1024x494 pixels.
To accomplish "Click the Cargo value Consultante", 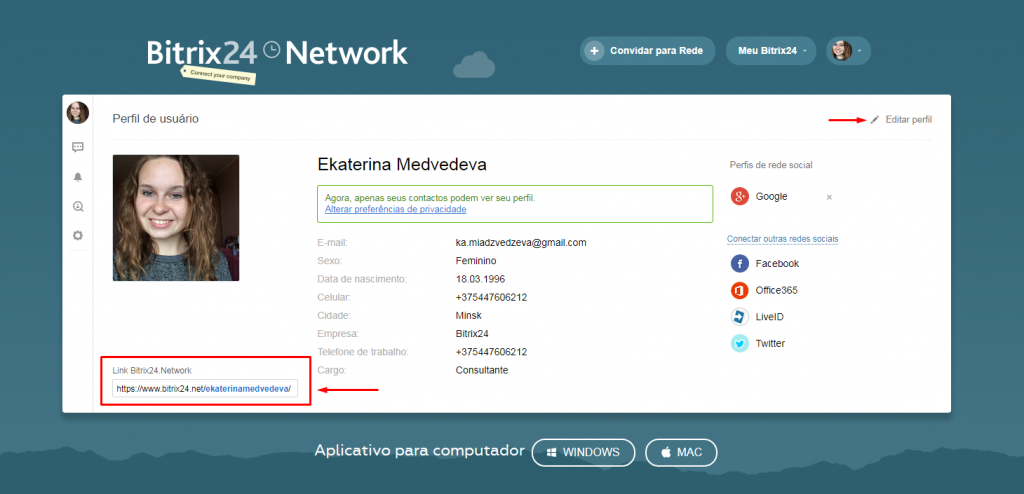I will 482,370.
